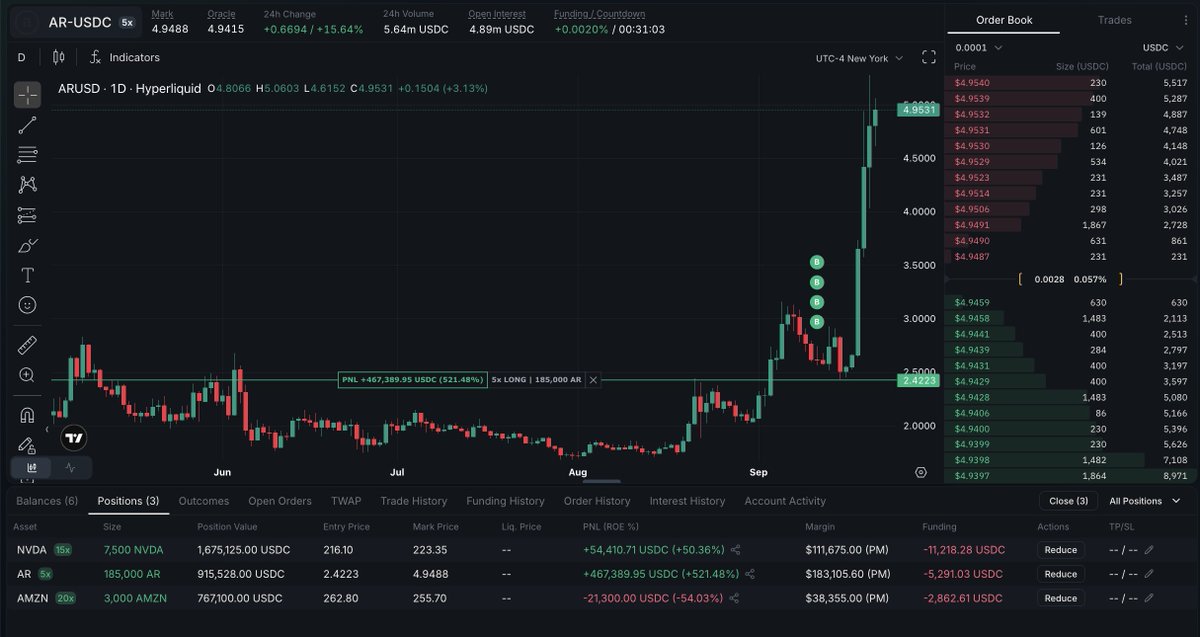
Task: Select the Positions (3) tab
Action: (128, 501)
